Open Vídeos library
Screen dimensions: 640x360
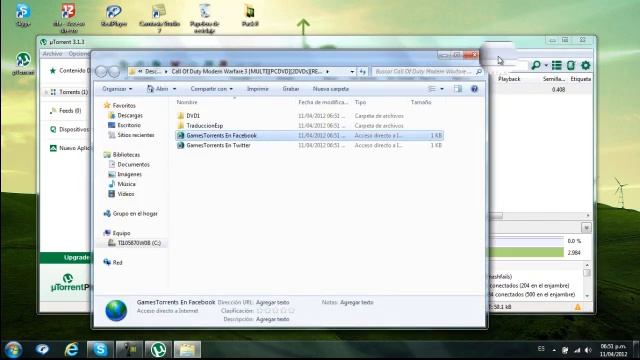click(122, 194)
